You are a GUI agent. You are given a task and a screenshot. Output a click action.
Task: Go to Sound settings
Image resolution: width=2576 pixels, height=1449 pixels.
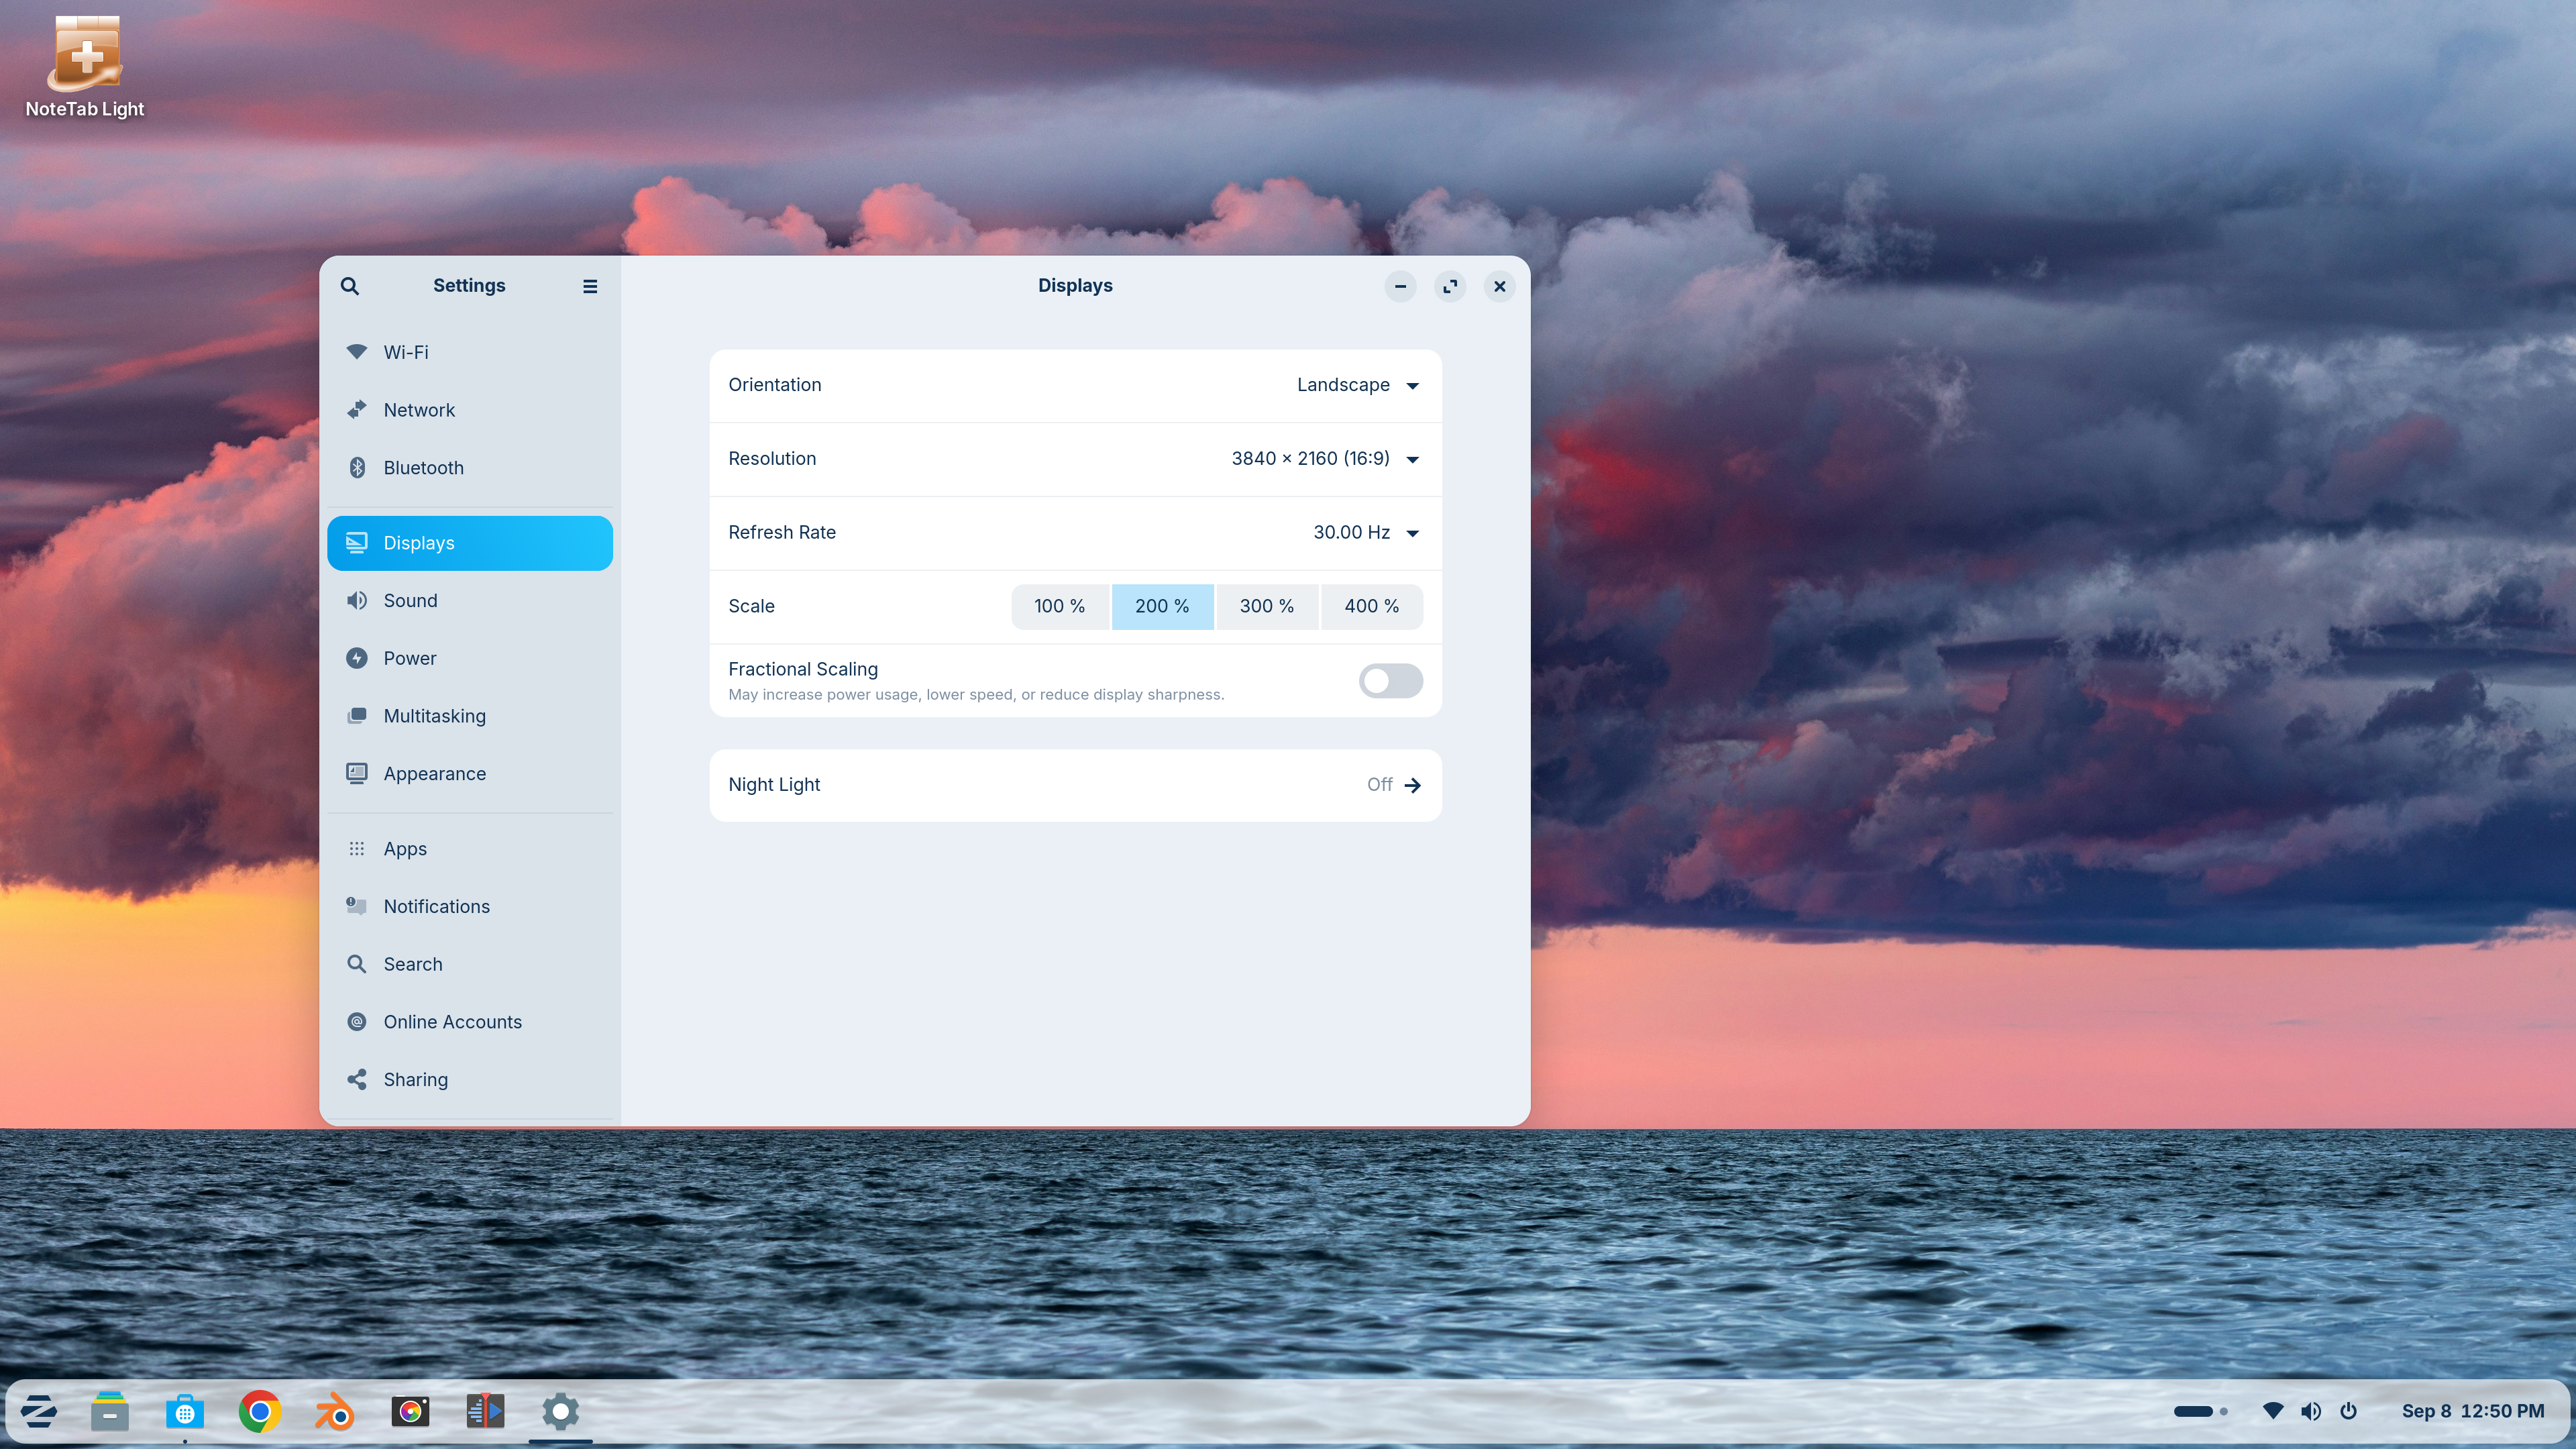pyautogui.click(x=470, y=601)
